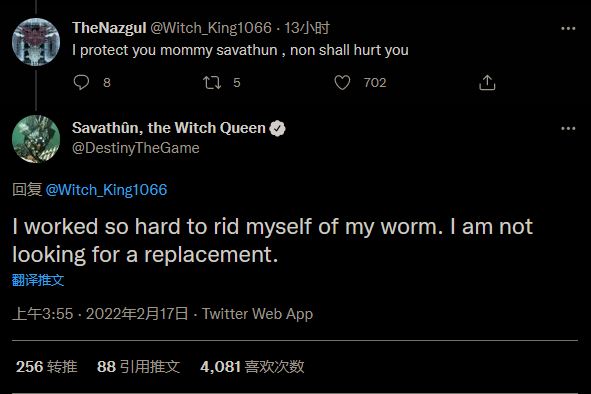
Task: Like TheNazgul's tweet with the heart icon
Action: (342, 82)
